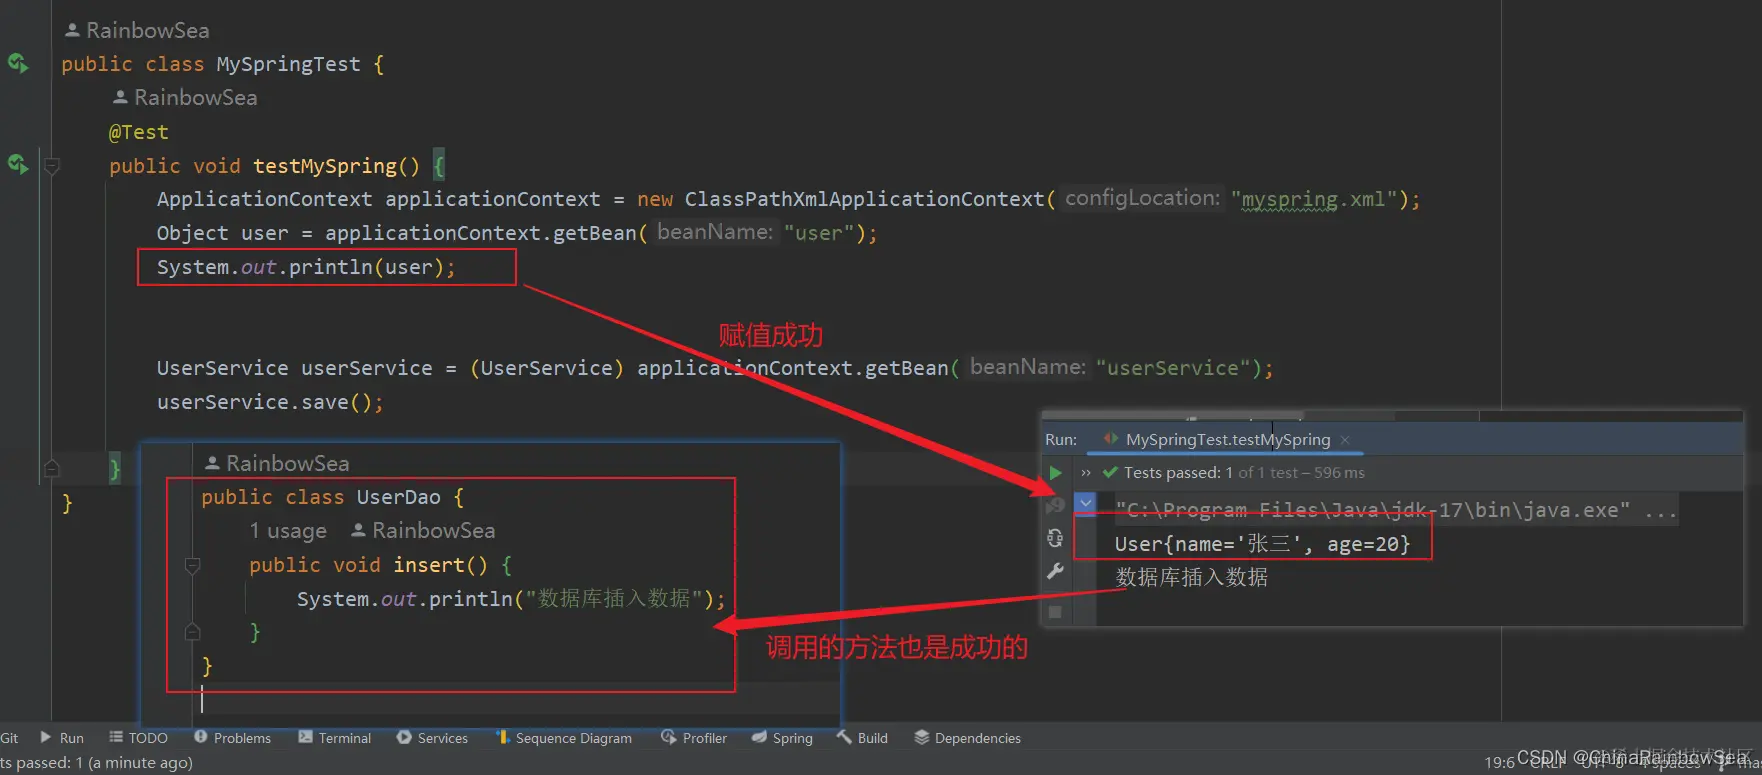Viewport: 1762px width, 775px height.
Task: Click RainbowSea author hint above UserDao class
Action: tap(277, 464)
